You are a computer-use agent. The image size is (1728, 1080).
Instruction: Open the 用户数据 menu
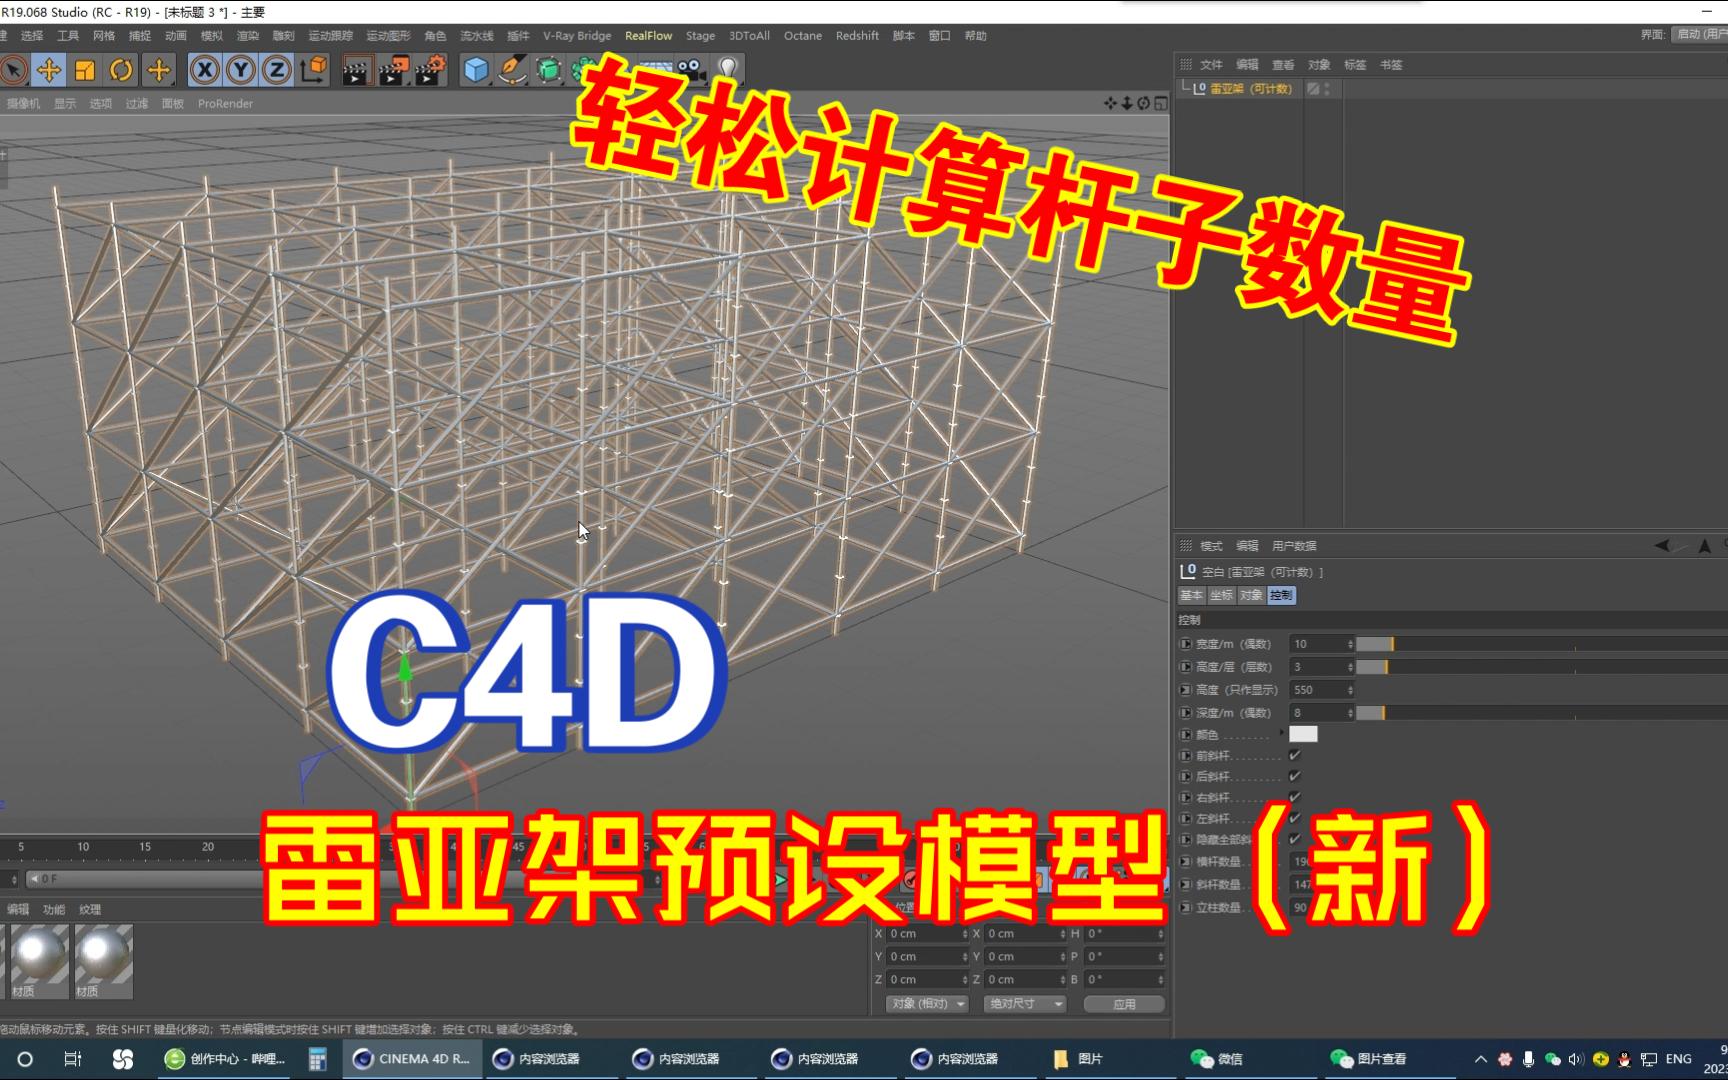pyautogui.click(x=1294, y=546)
